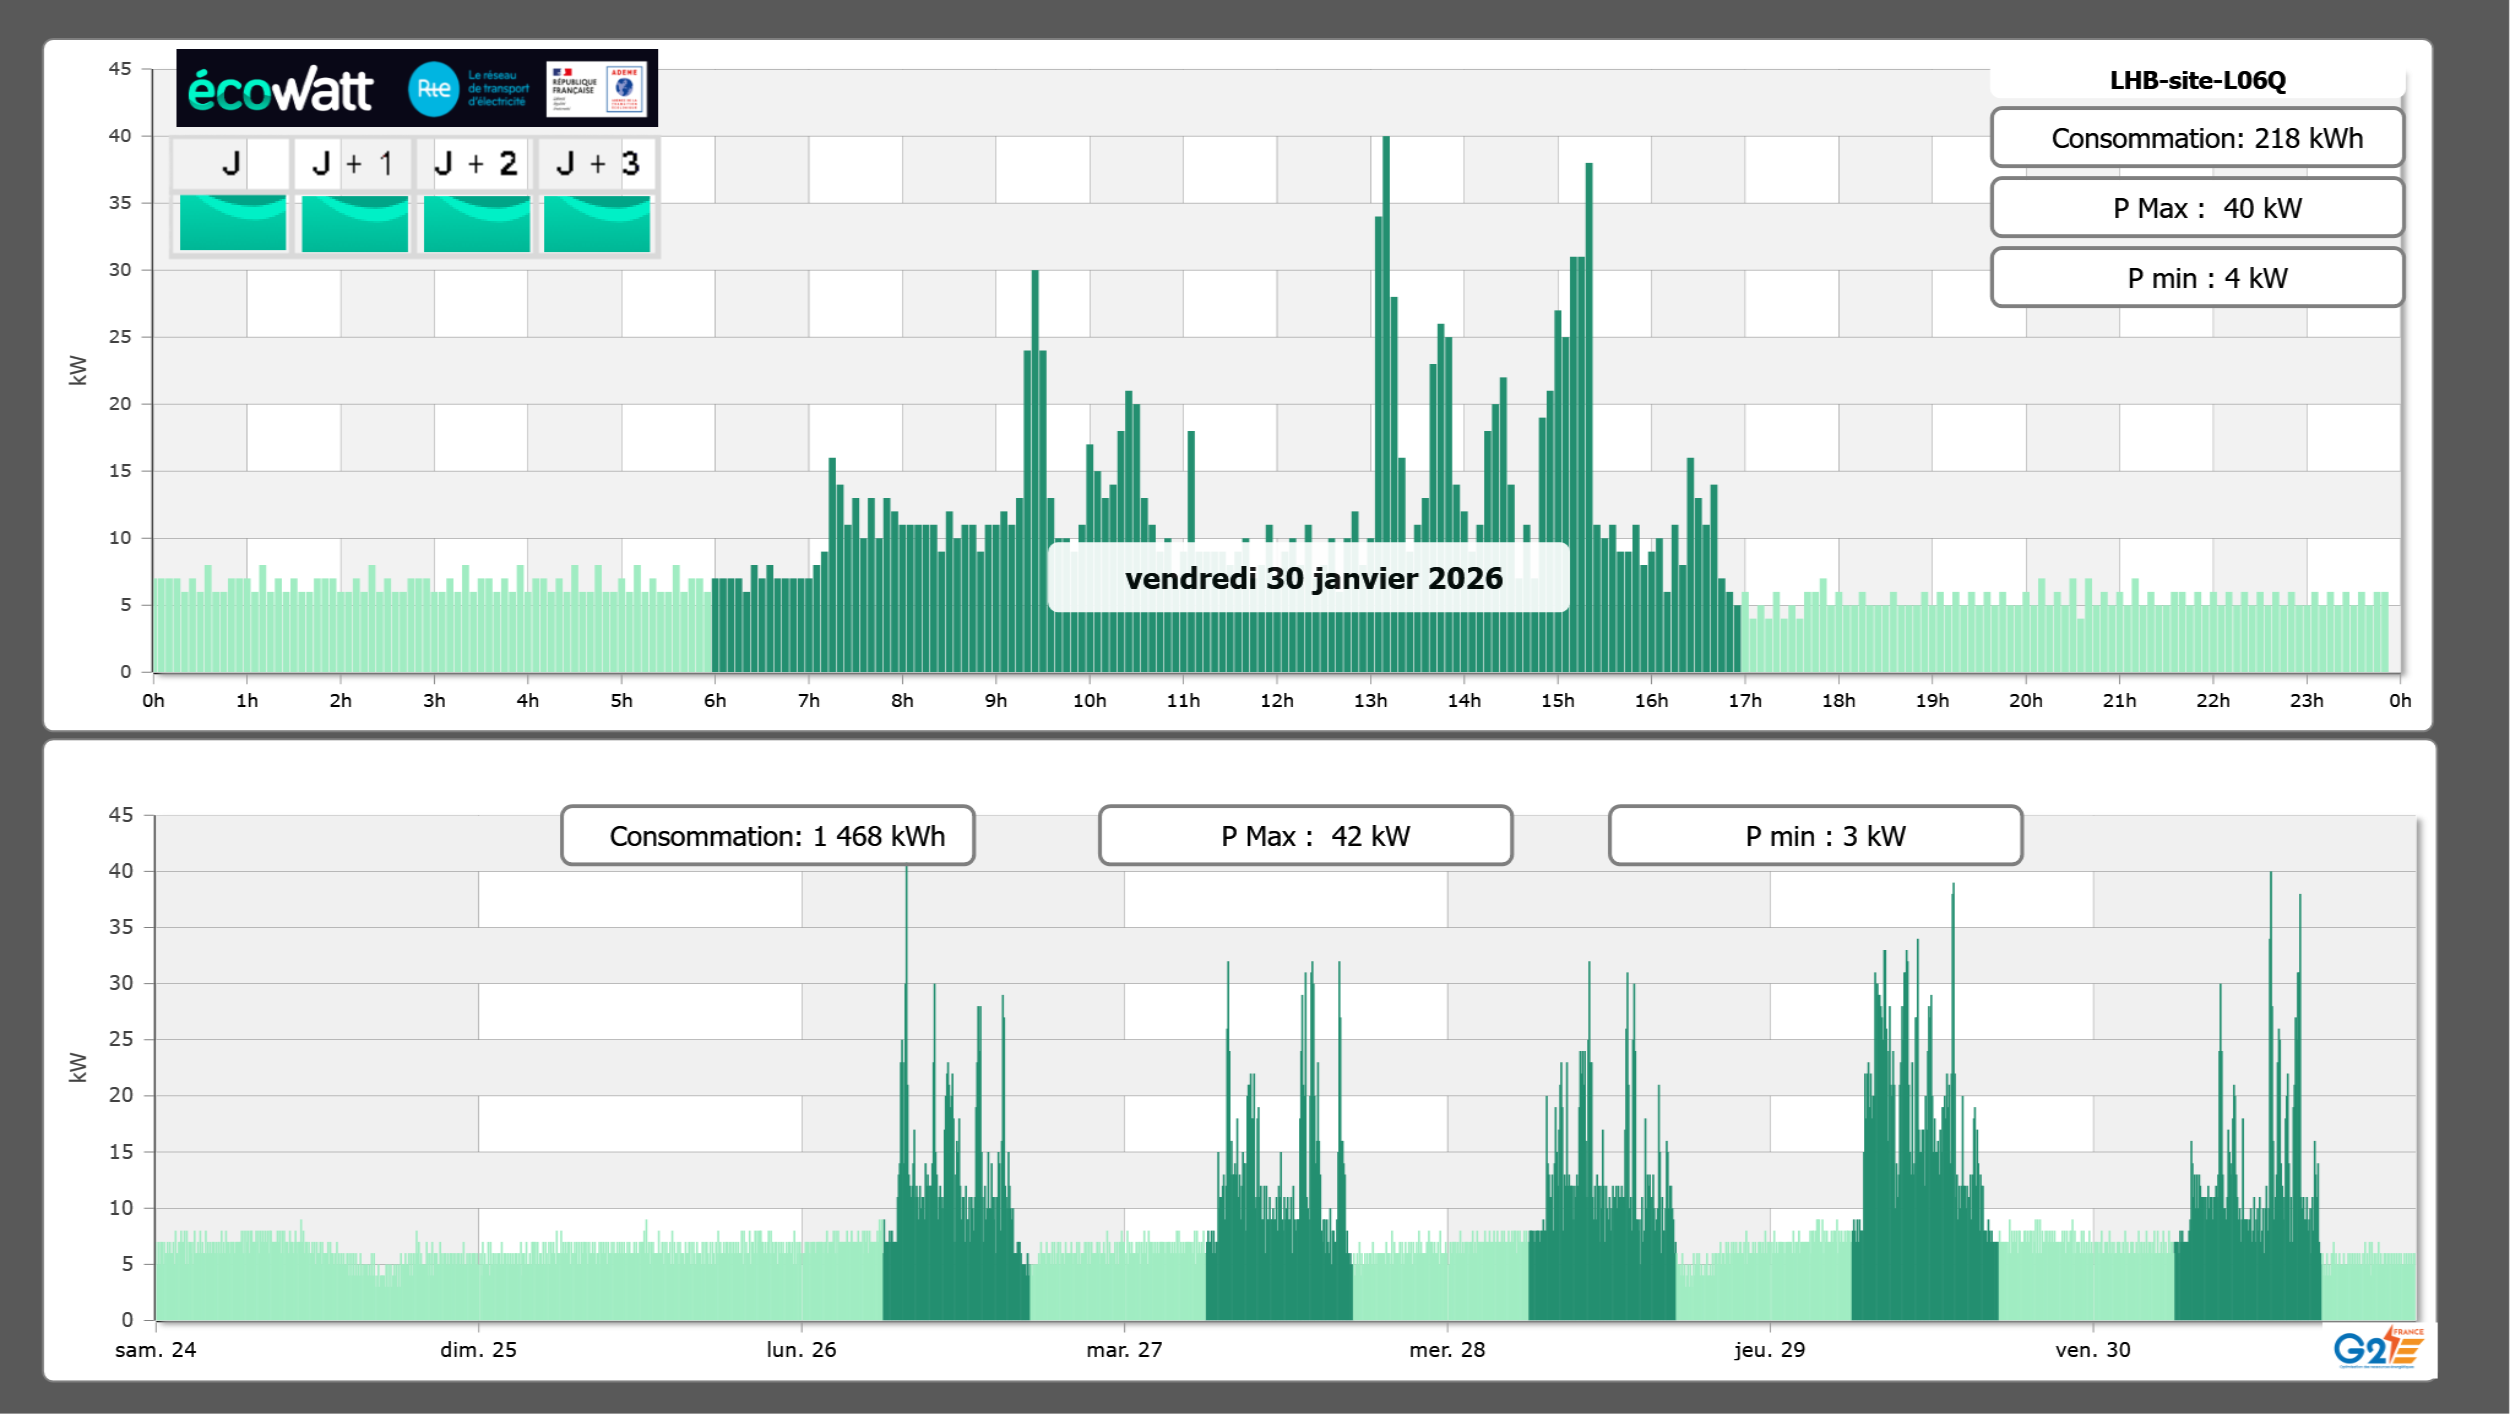Click the P min : 3 kW box
The height and width of the screenshot is (1415, 2511).
tap(1815, 836)
